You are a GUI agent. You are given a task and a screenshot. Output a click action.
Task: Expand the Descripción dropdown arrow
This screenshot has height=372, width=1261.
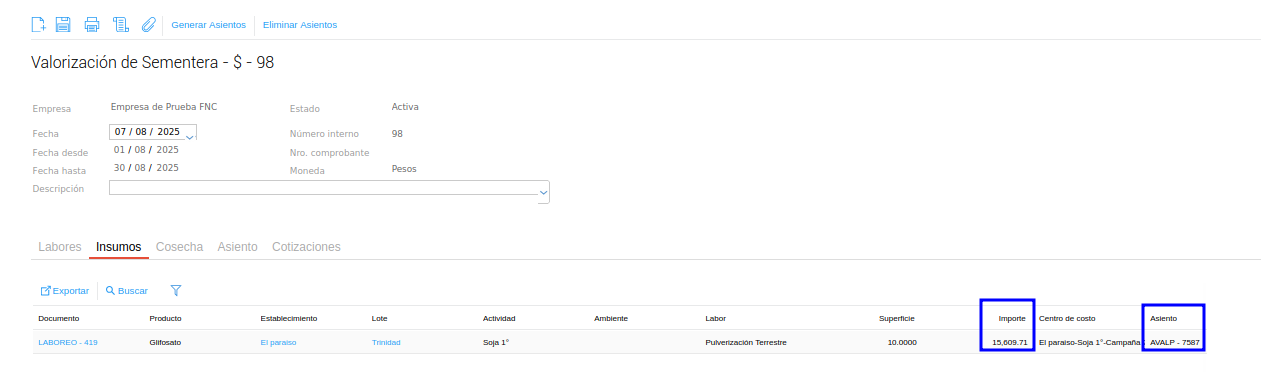click(544, 191)
